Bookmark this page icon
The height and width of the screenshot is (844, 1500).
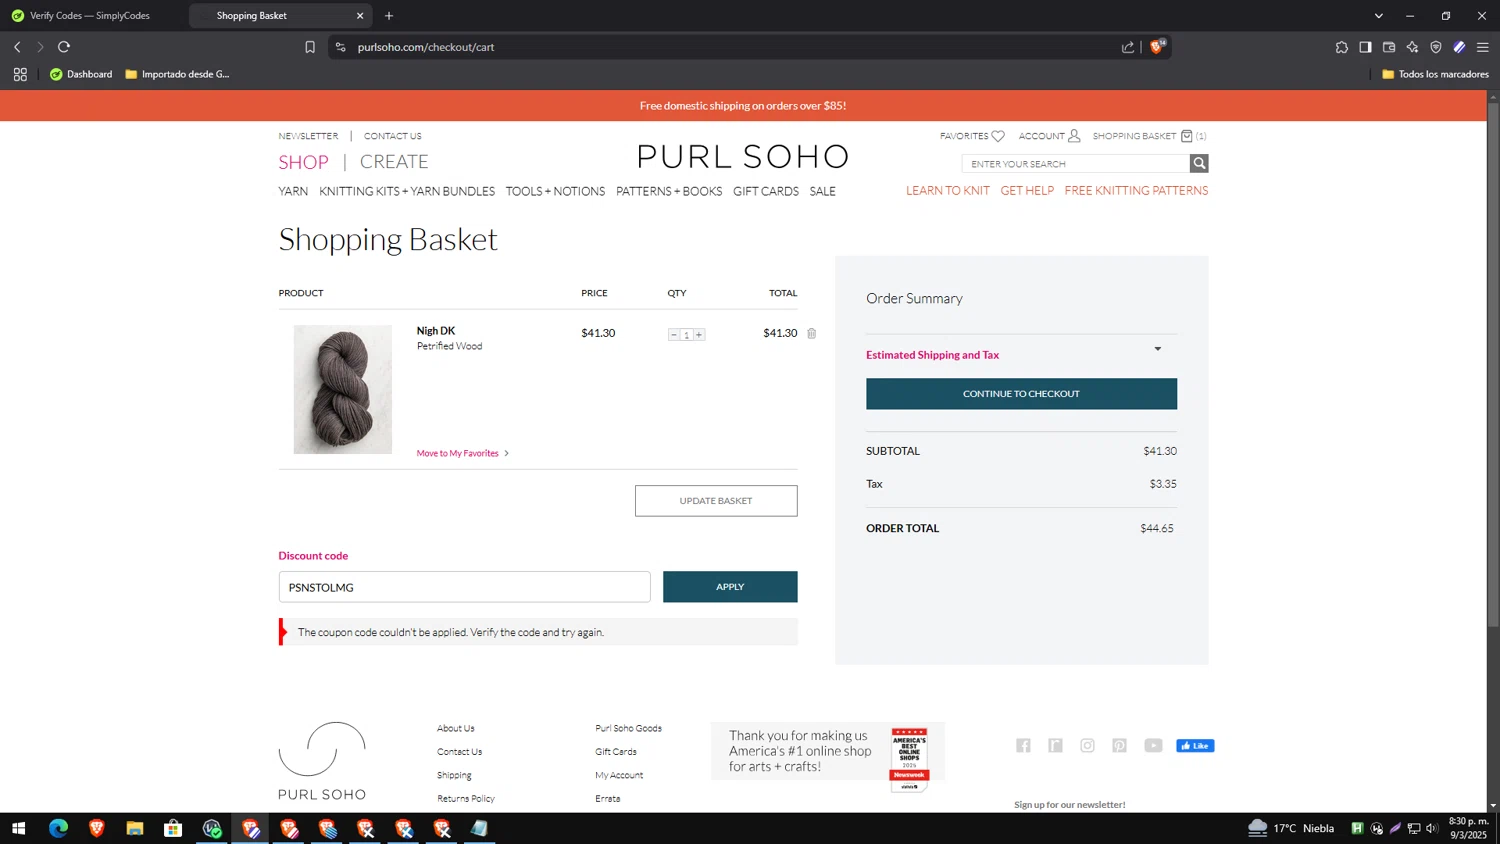pos(310,47)
